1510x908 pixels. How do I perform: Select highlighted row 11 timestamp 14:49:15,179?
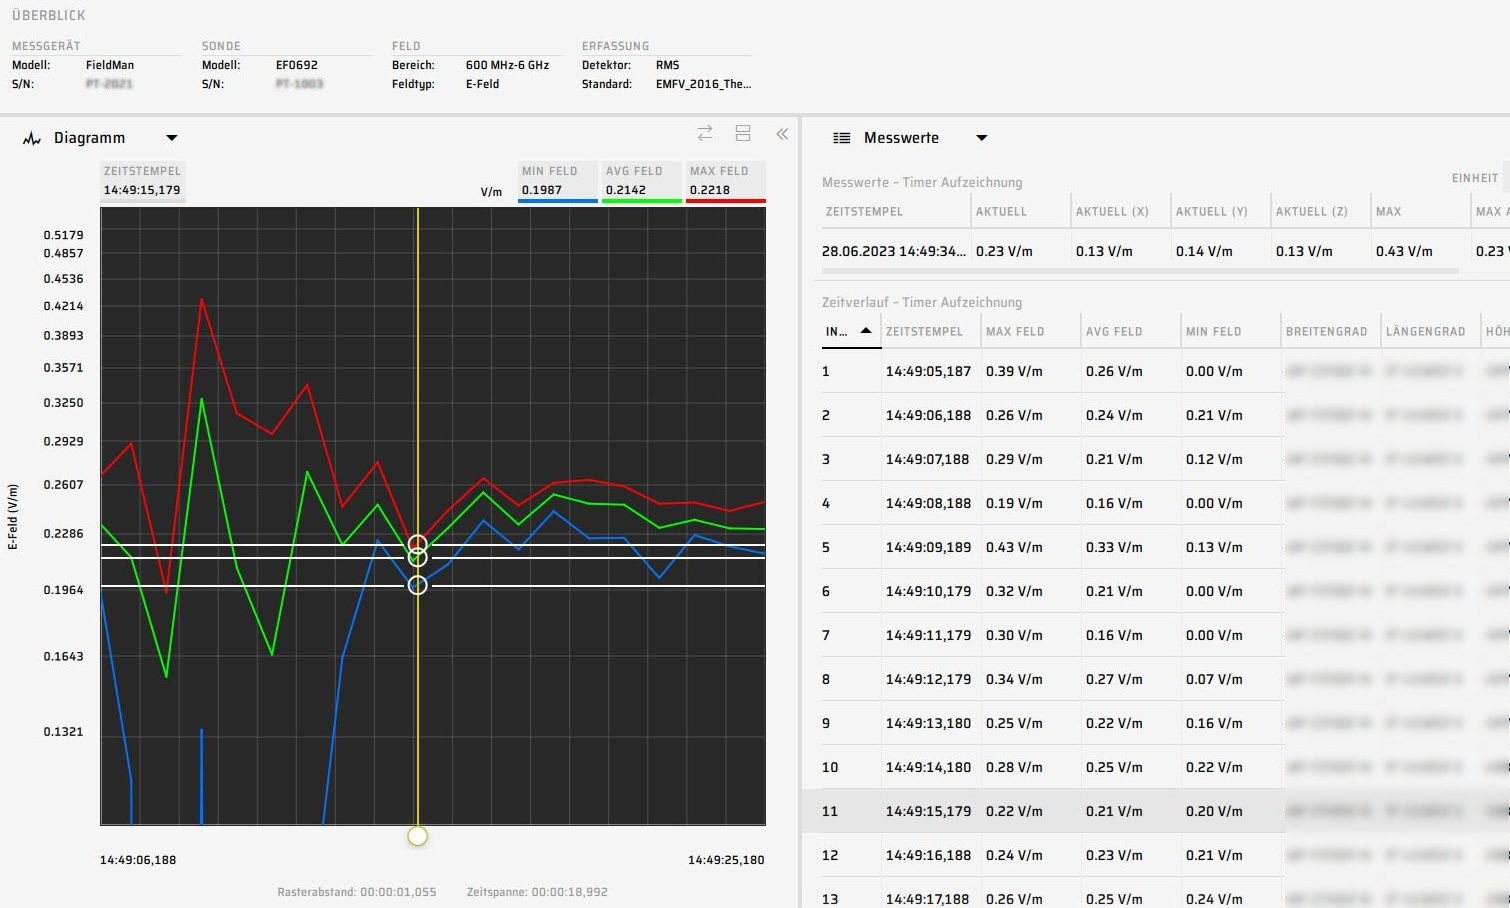click(x=1156, y=811)
